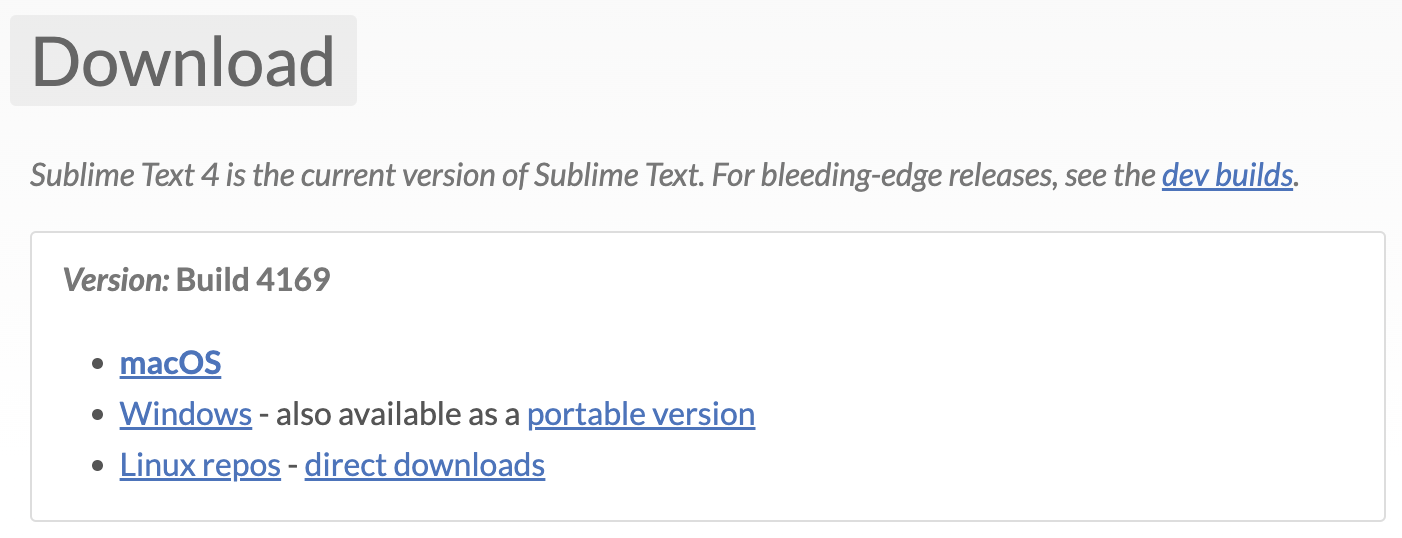Viewport: 1402px width, 538px height.
Task: Open the Linux repos link
Action: click(x=200, y=465)
